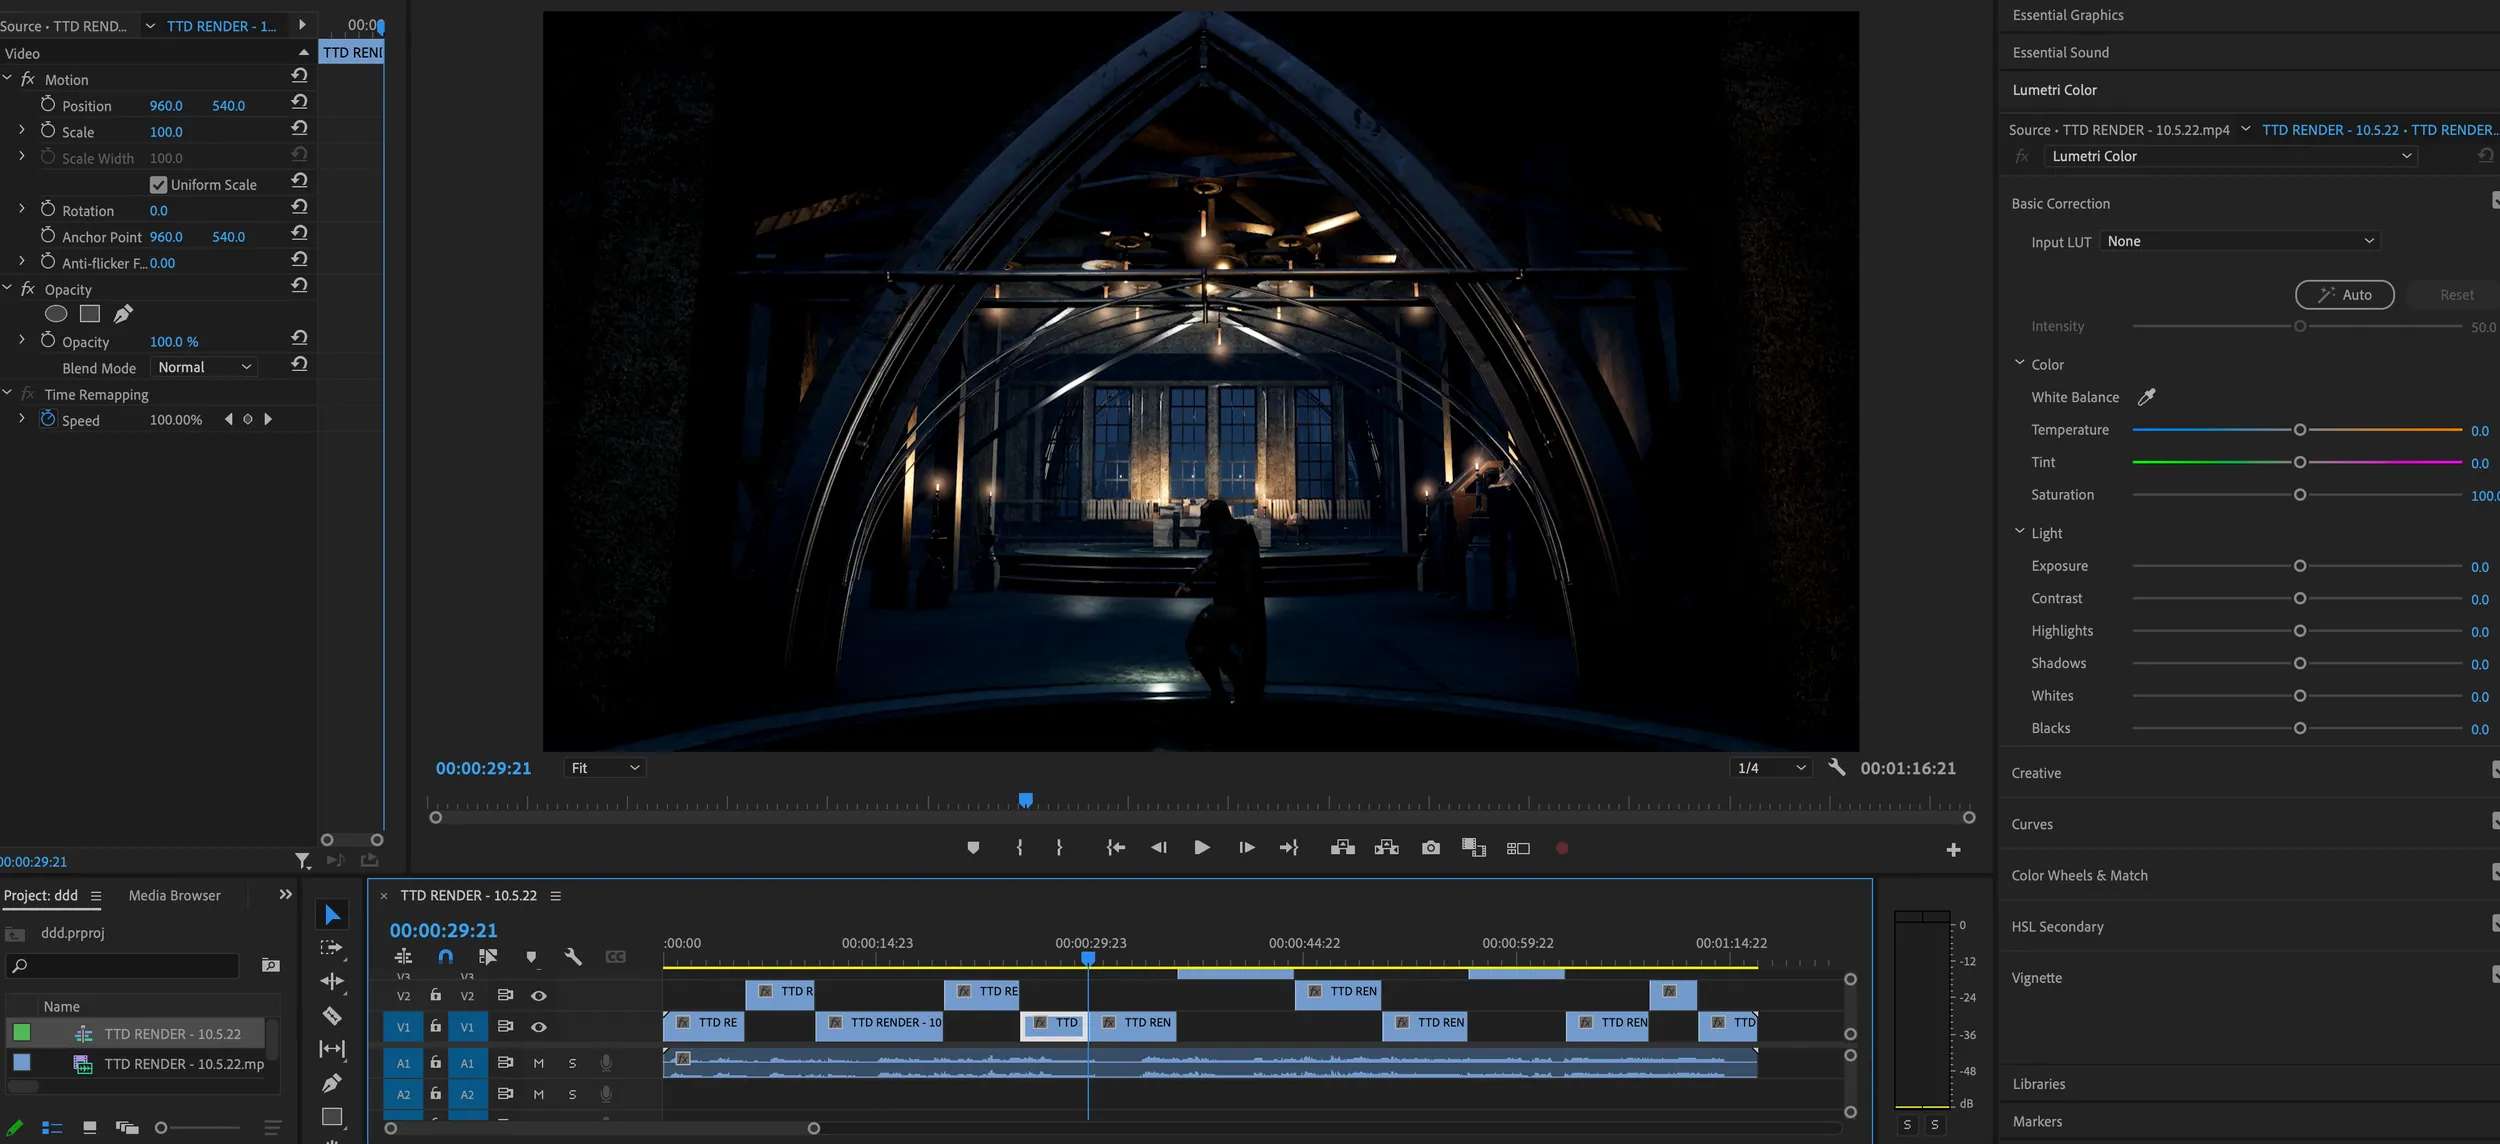The height and width of the screenshot is (1144, 2500).
Task: Click the Temperature slider handle
Action: pos(2299,430)
